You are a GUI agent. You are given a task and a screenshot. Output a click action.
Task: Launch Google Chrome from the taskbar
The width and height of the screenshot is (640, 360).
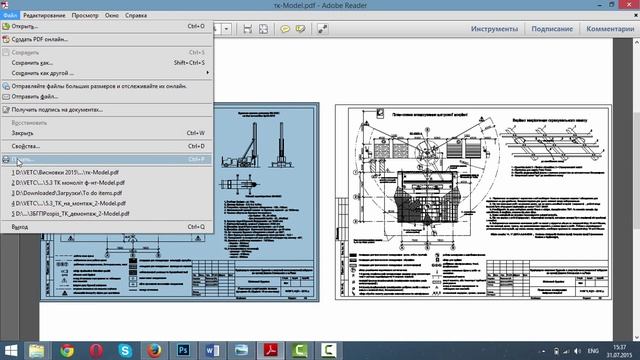coord(67,351)
